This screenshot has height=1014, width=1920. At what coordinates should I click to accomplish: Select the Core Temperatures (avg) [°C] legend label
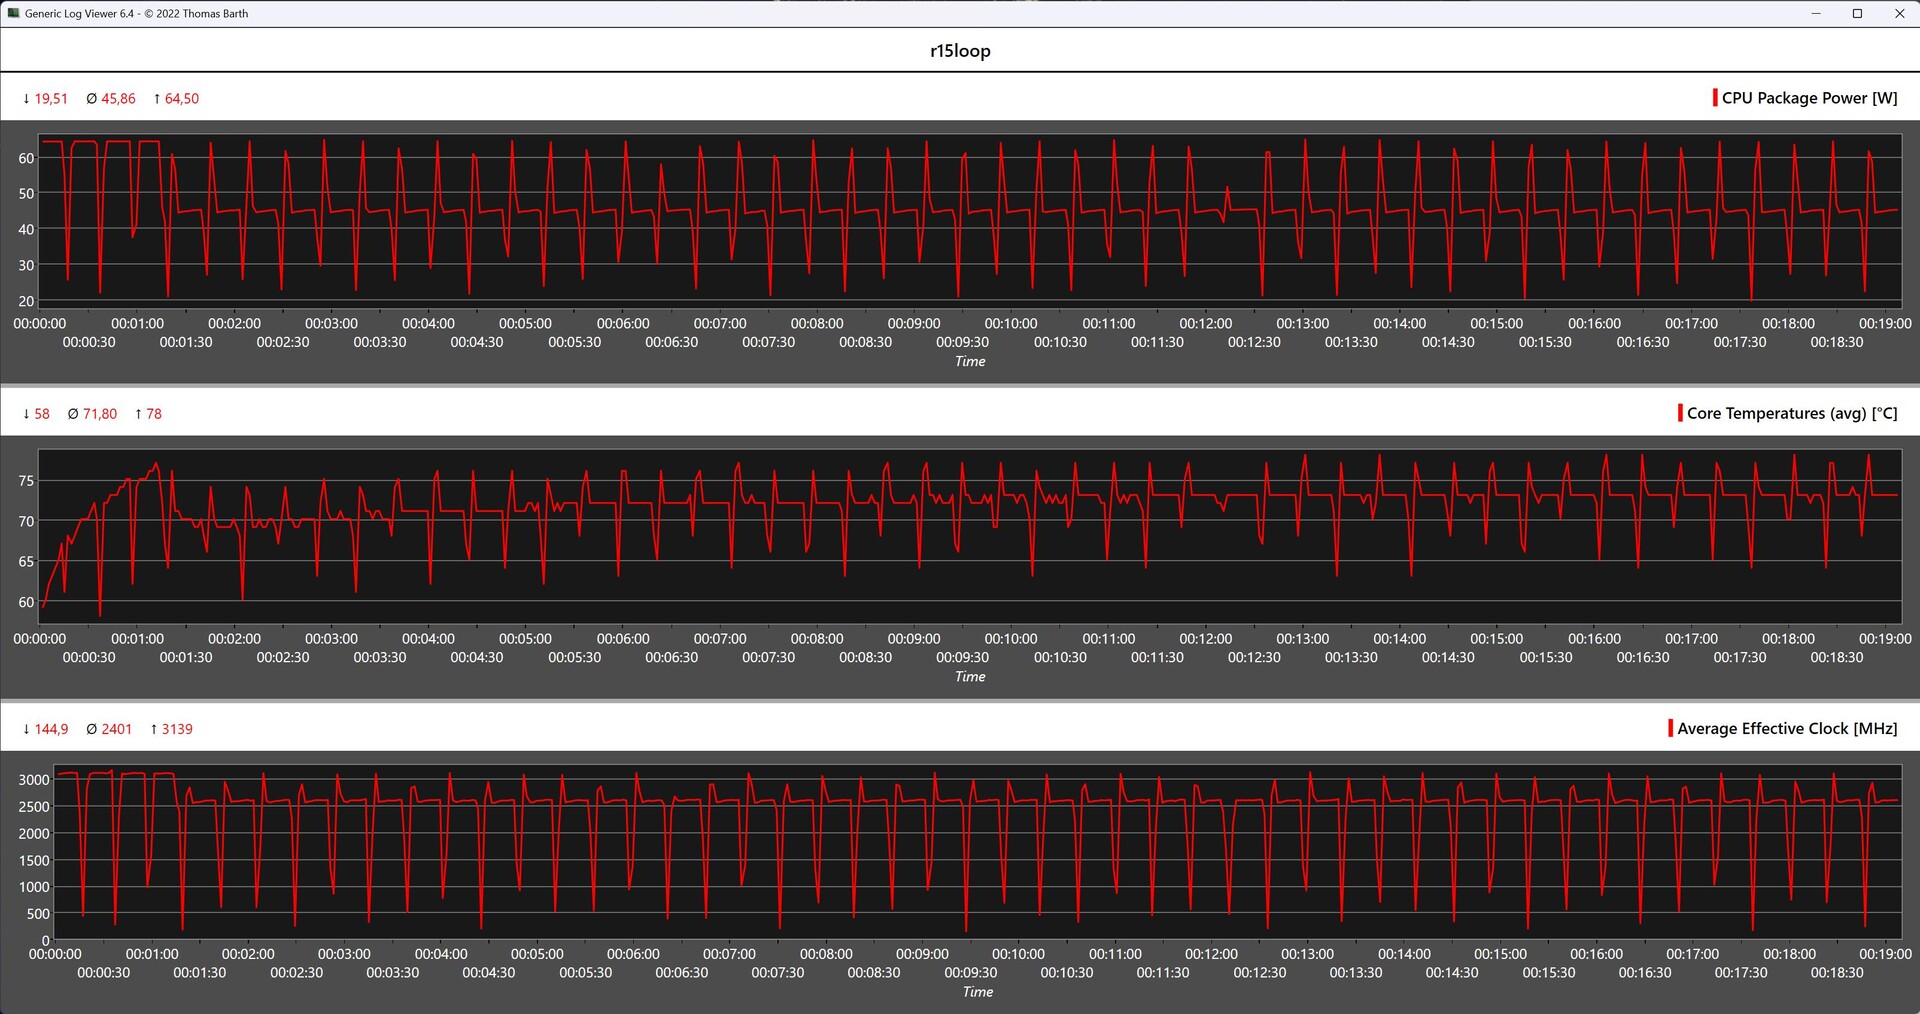[x=1791, y=413]
